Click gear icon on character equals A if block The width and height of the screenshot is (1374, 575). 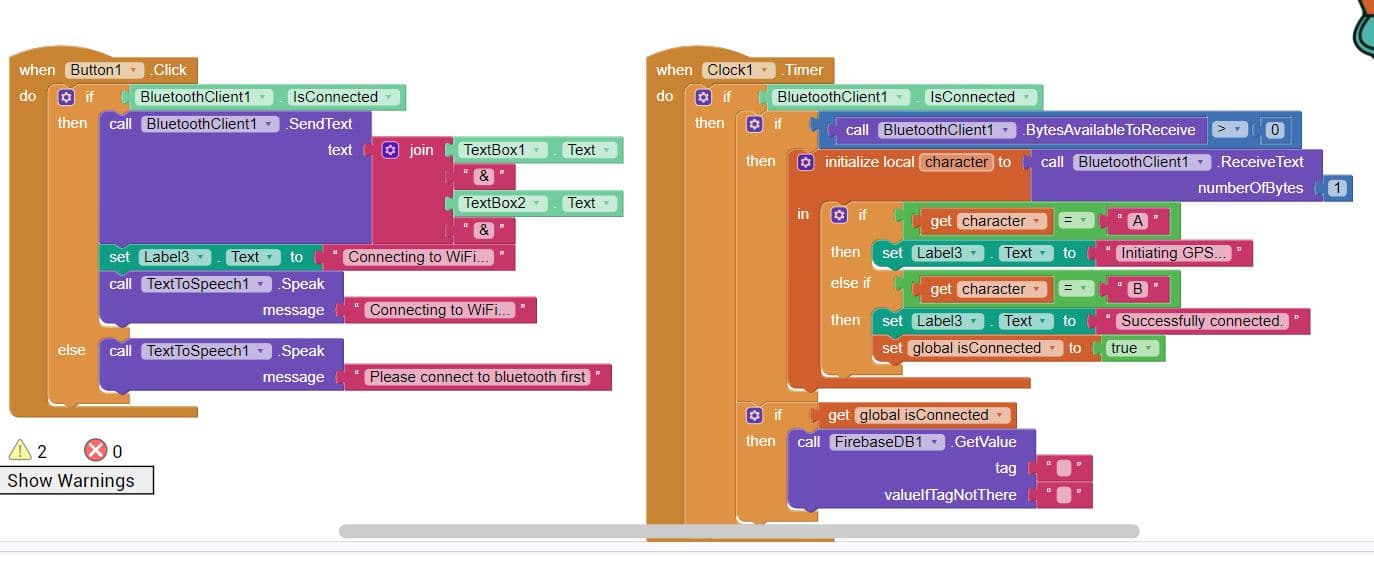839,215
